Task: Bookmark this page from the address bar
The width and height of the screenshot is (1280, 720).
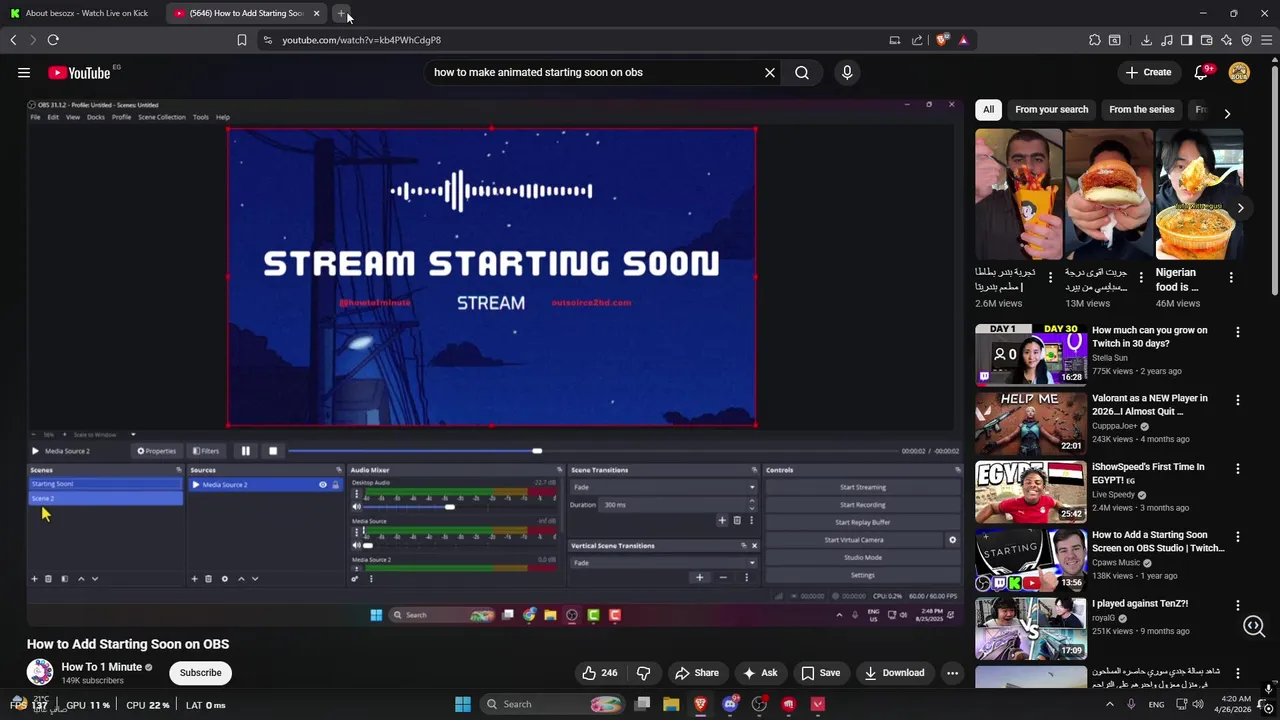Action: 242,40
